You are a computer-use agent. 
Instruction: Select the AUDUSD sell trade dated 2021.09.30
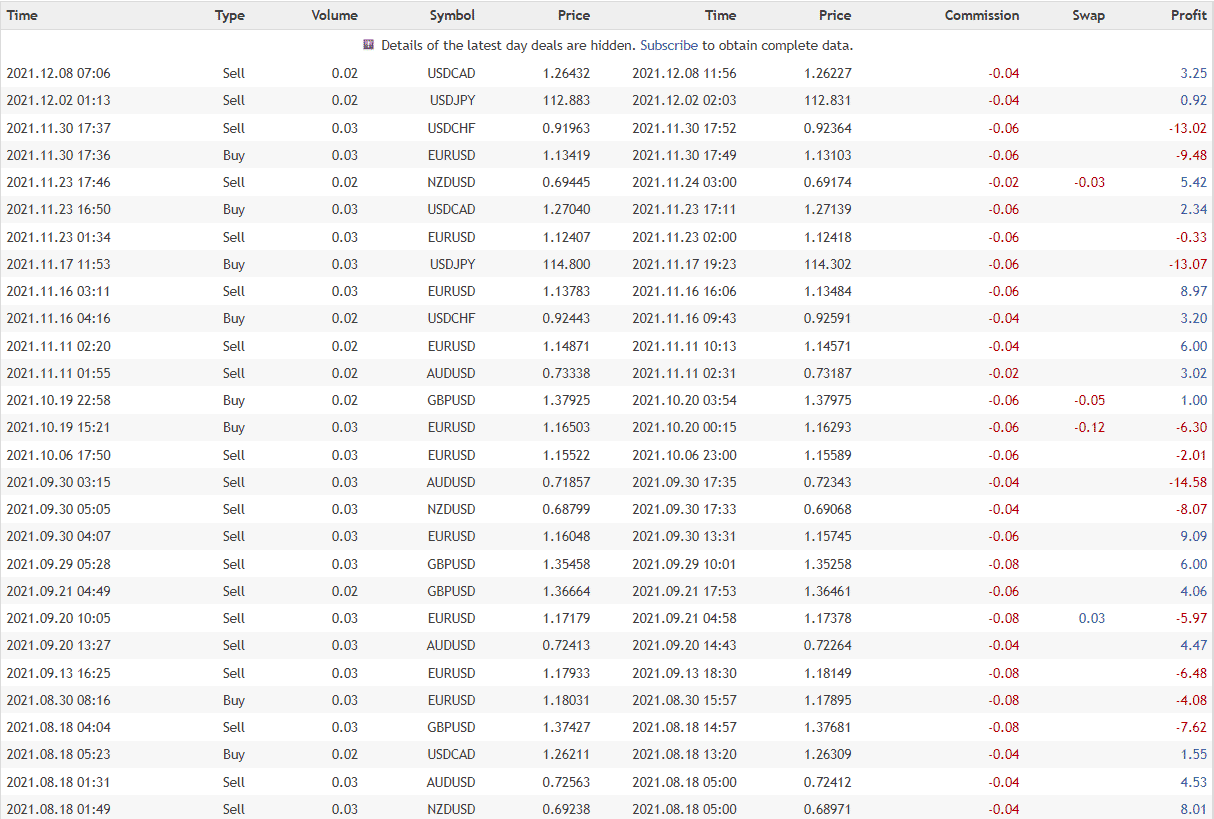[x=452, y=482]
